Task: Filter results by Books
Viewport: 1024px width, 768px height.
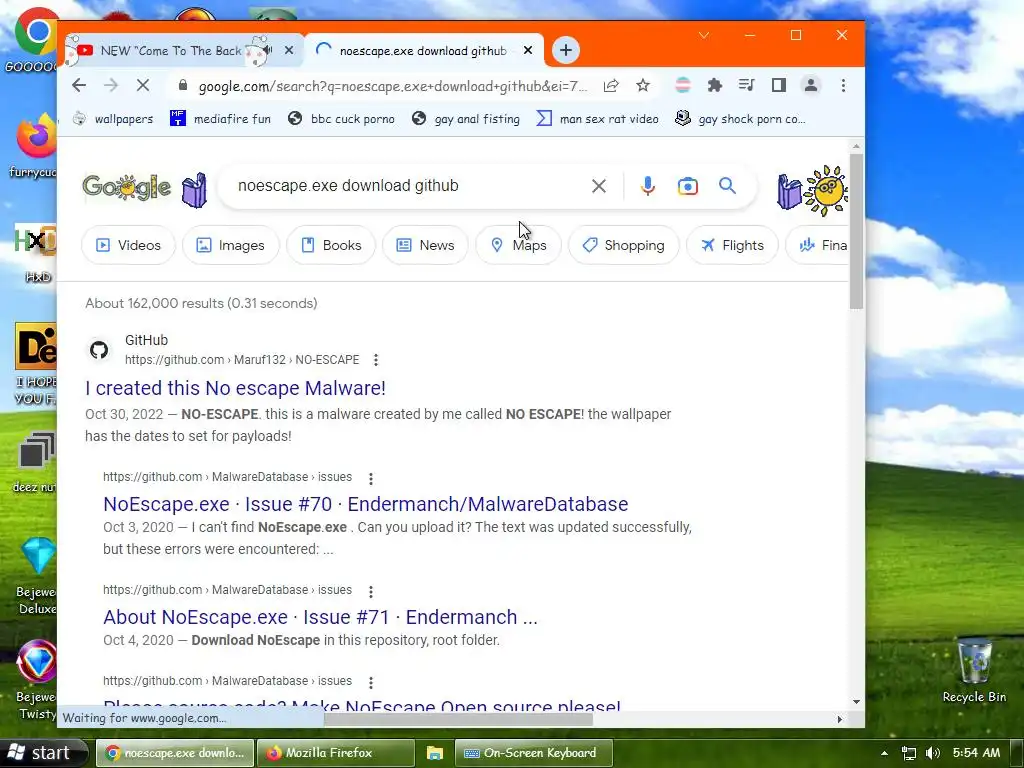Action: tap(331, 245)
